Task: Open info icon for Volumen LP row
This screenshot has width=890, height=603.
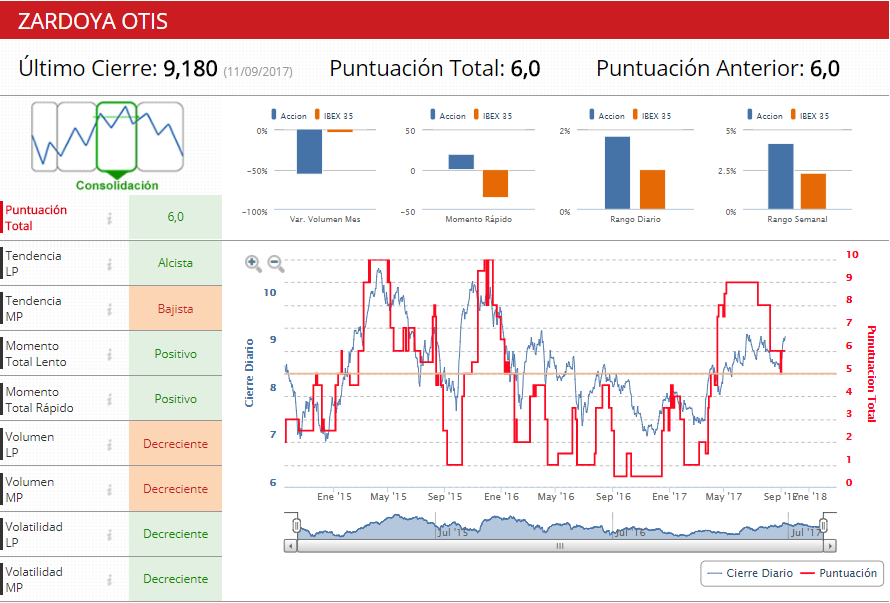Action: point(110,445)
